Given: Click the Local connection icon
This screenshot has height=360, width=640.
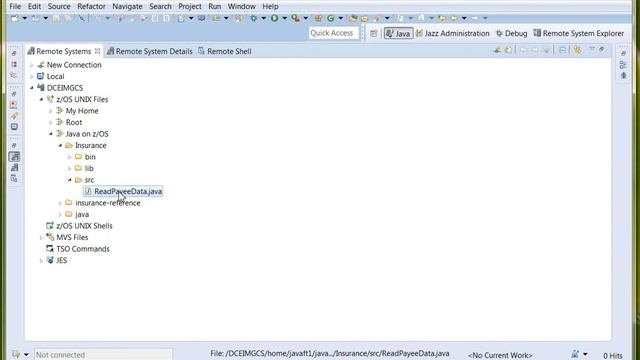Looking at the screenshot, I should point(40,76).
